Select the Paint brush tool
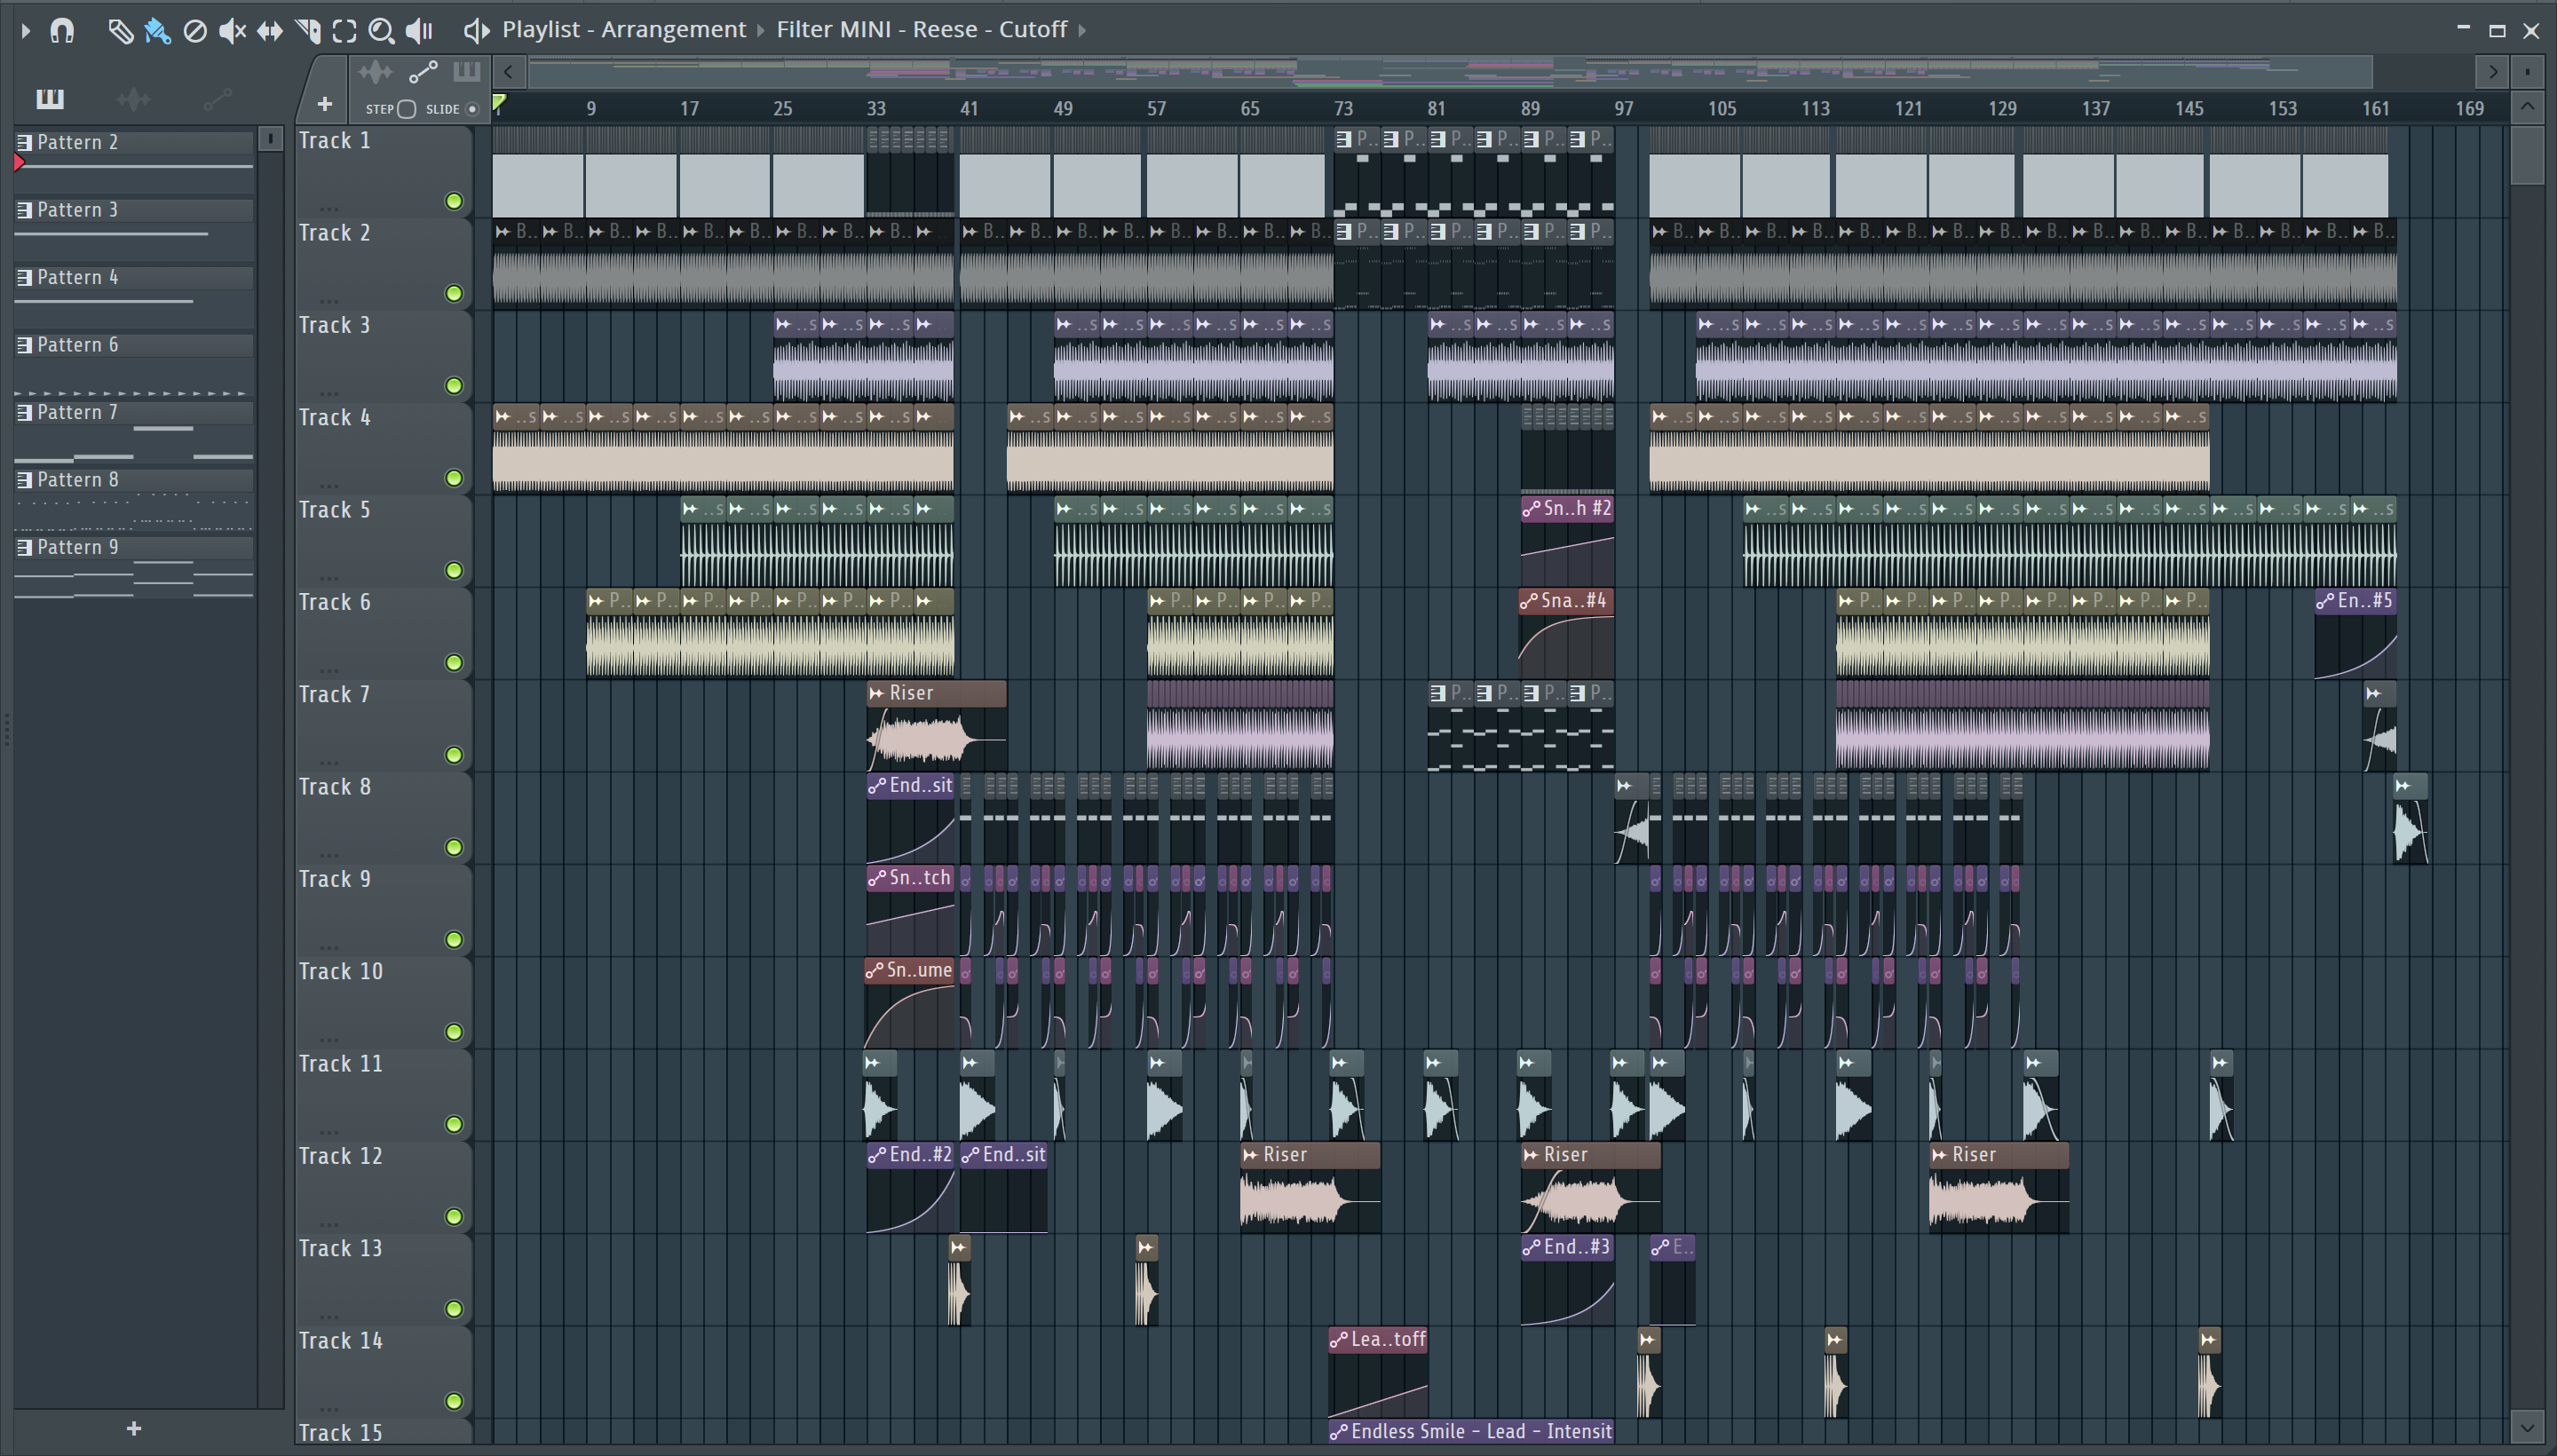The height and width of the screenshot is (1456, 2557). tap(157, 31)
